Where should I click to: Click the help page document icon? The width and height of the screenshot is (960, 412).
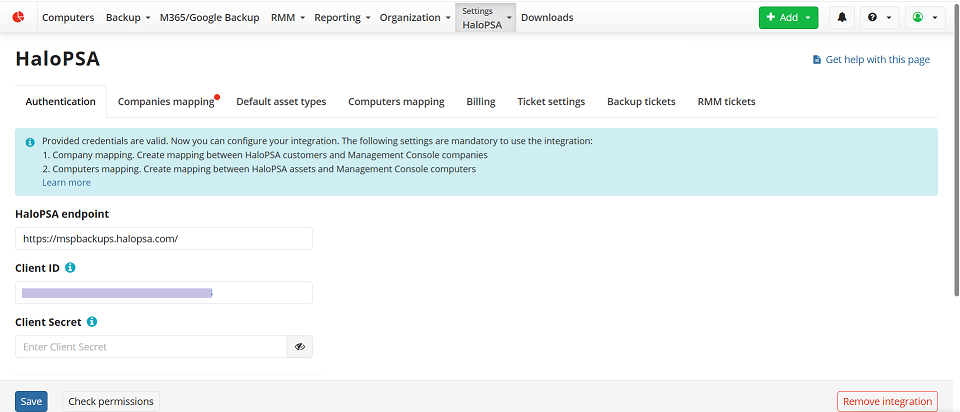click(x=817, y=60)
